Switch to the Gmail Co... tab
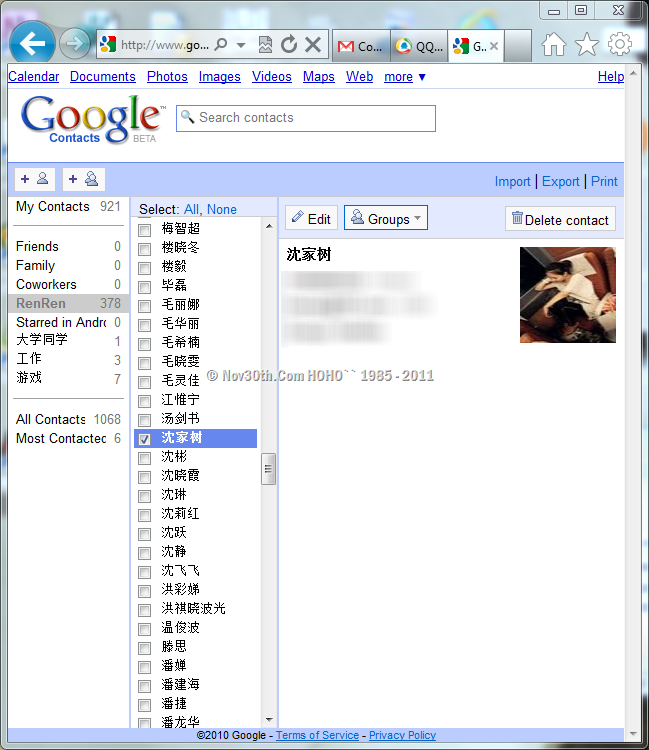The image size is (649, 750). pos(361,46)
